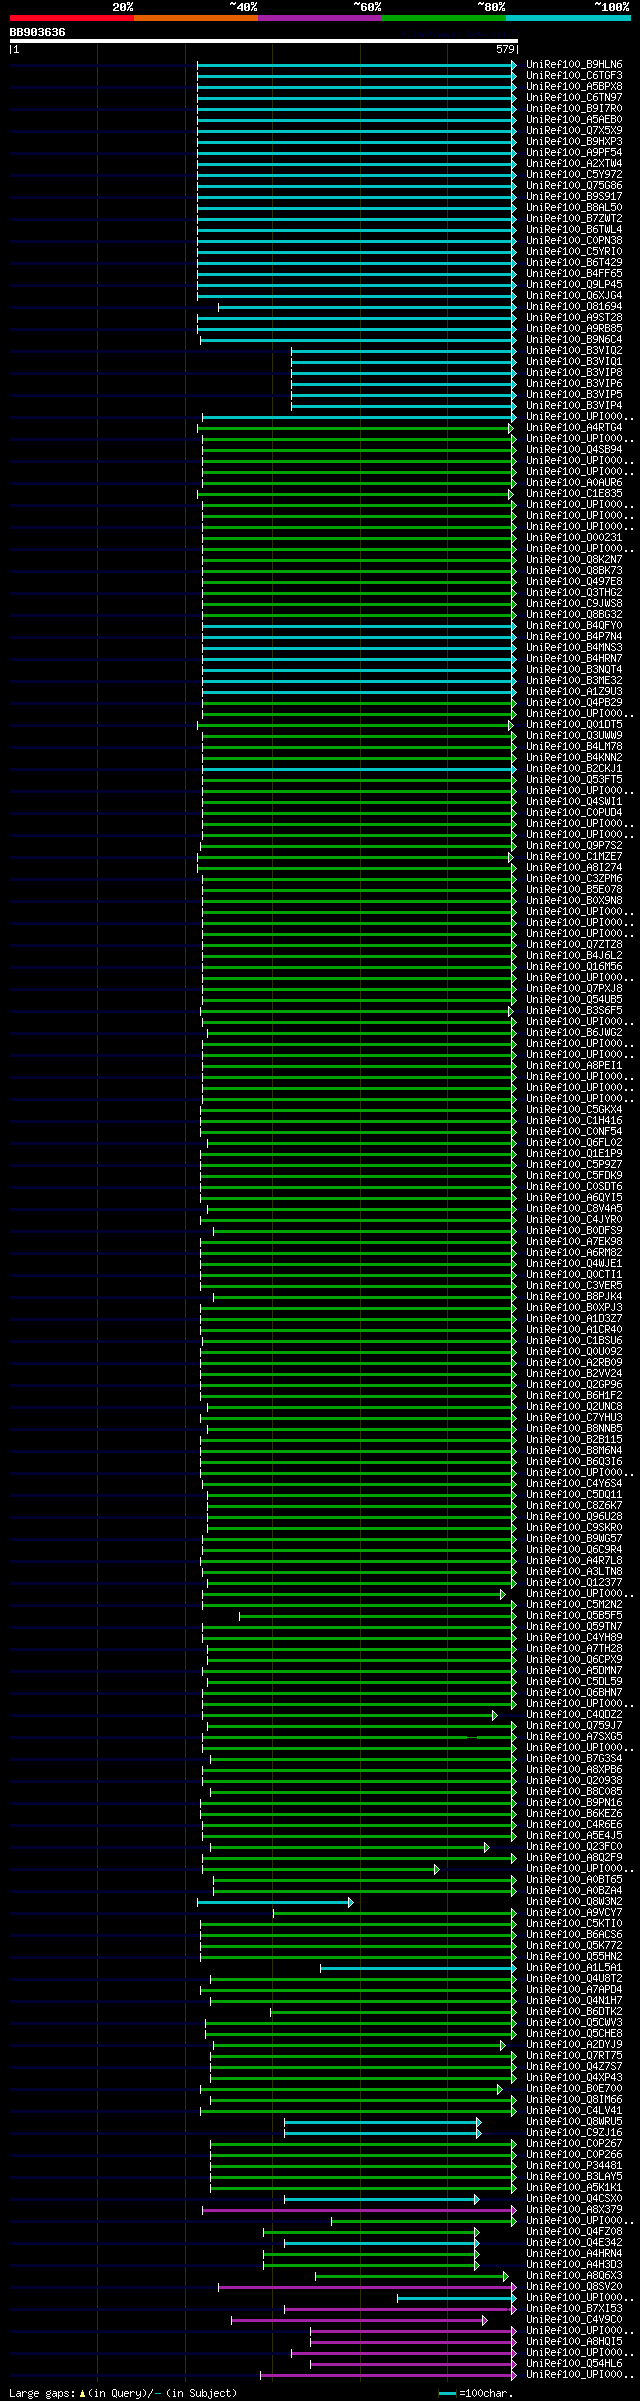Select the UniRef100_B2CKJ1 label
Image resolution: width=640 pixels, height=2401 pixels.
click(x=574, y=769)
